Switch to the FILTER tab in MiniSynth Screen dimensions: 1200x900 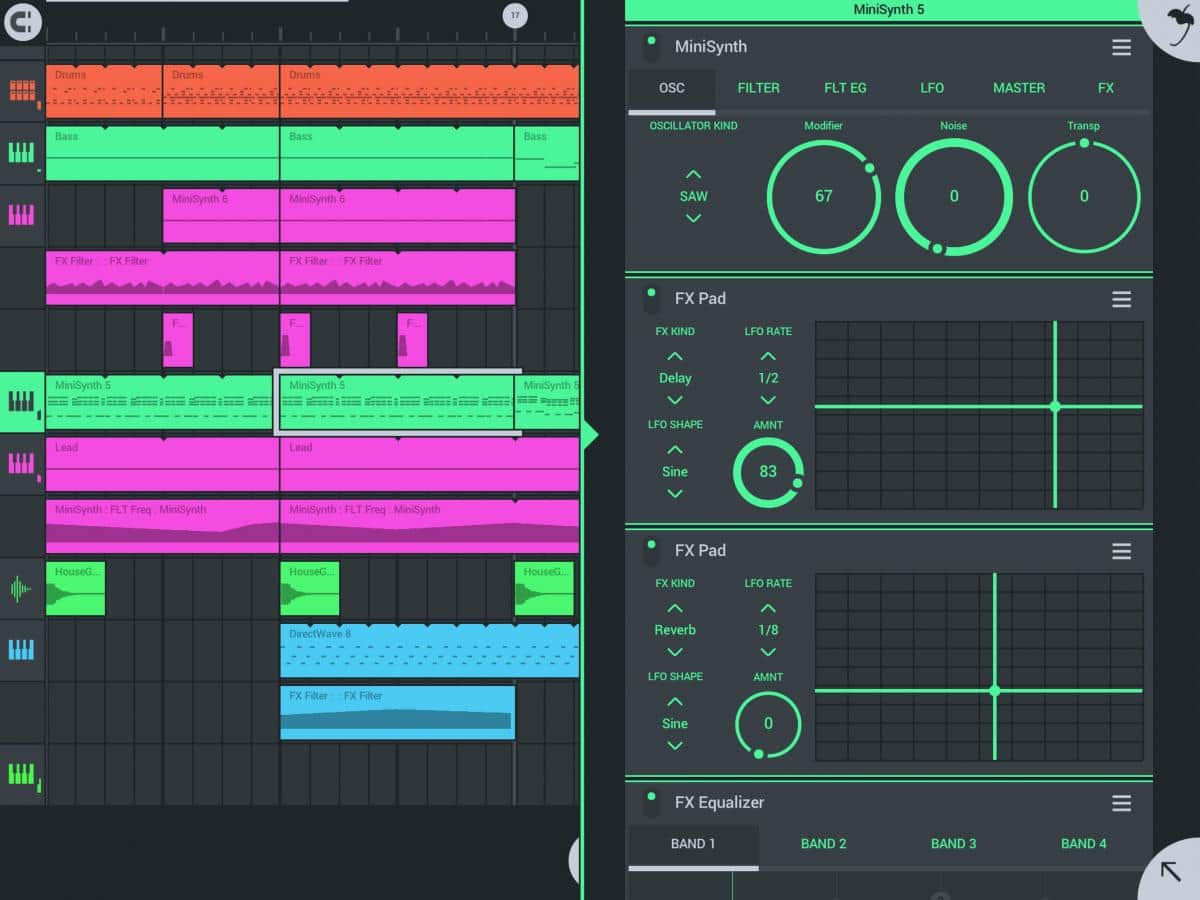[x=758, y=88]
